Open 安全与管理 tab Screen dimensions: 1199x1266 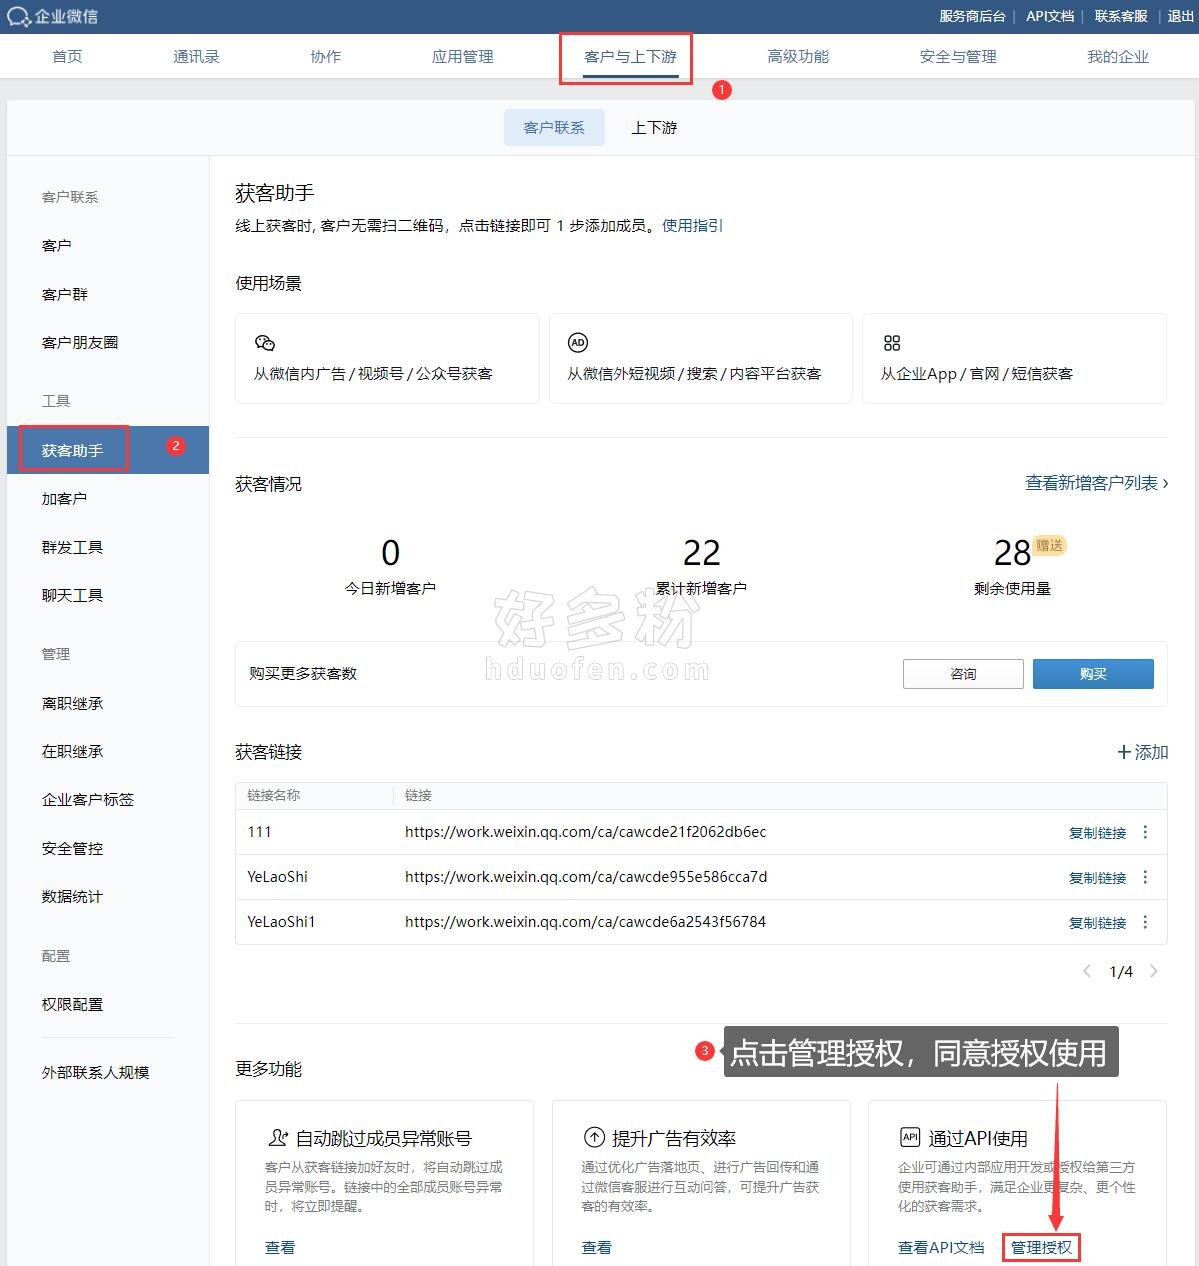[x=958, y=57]
